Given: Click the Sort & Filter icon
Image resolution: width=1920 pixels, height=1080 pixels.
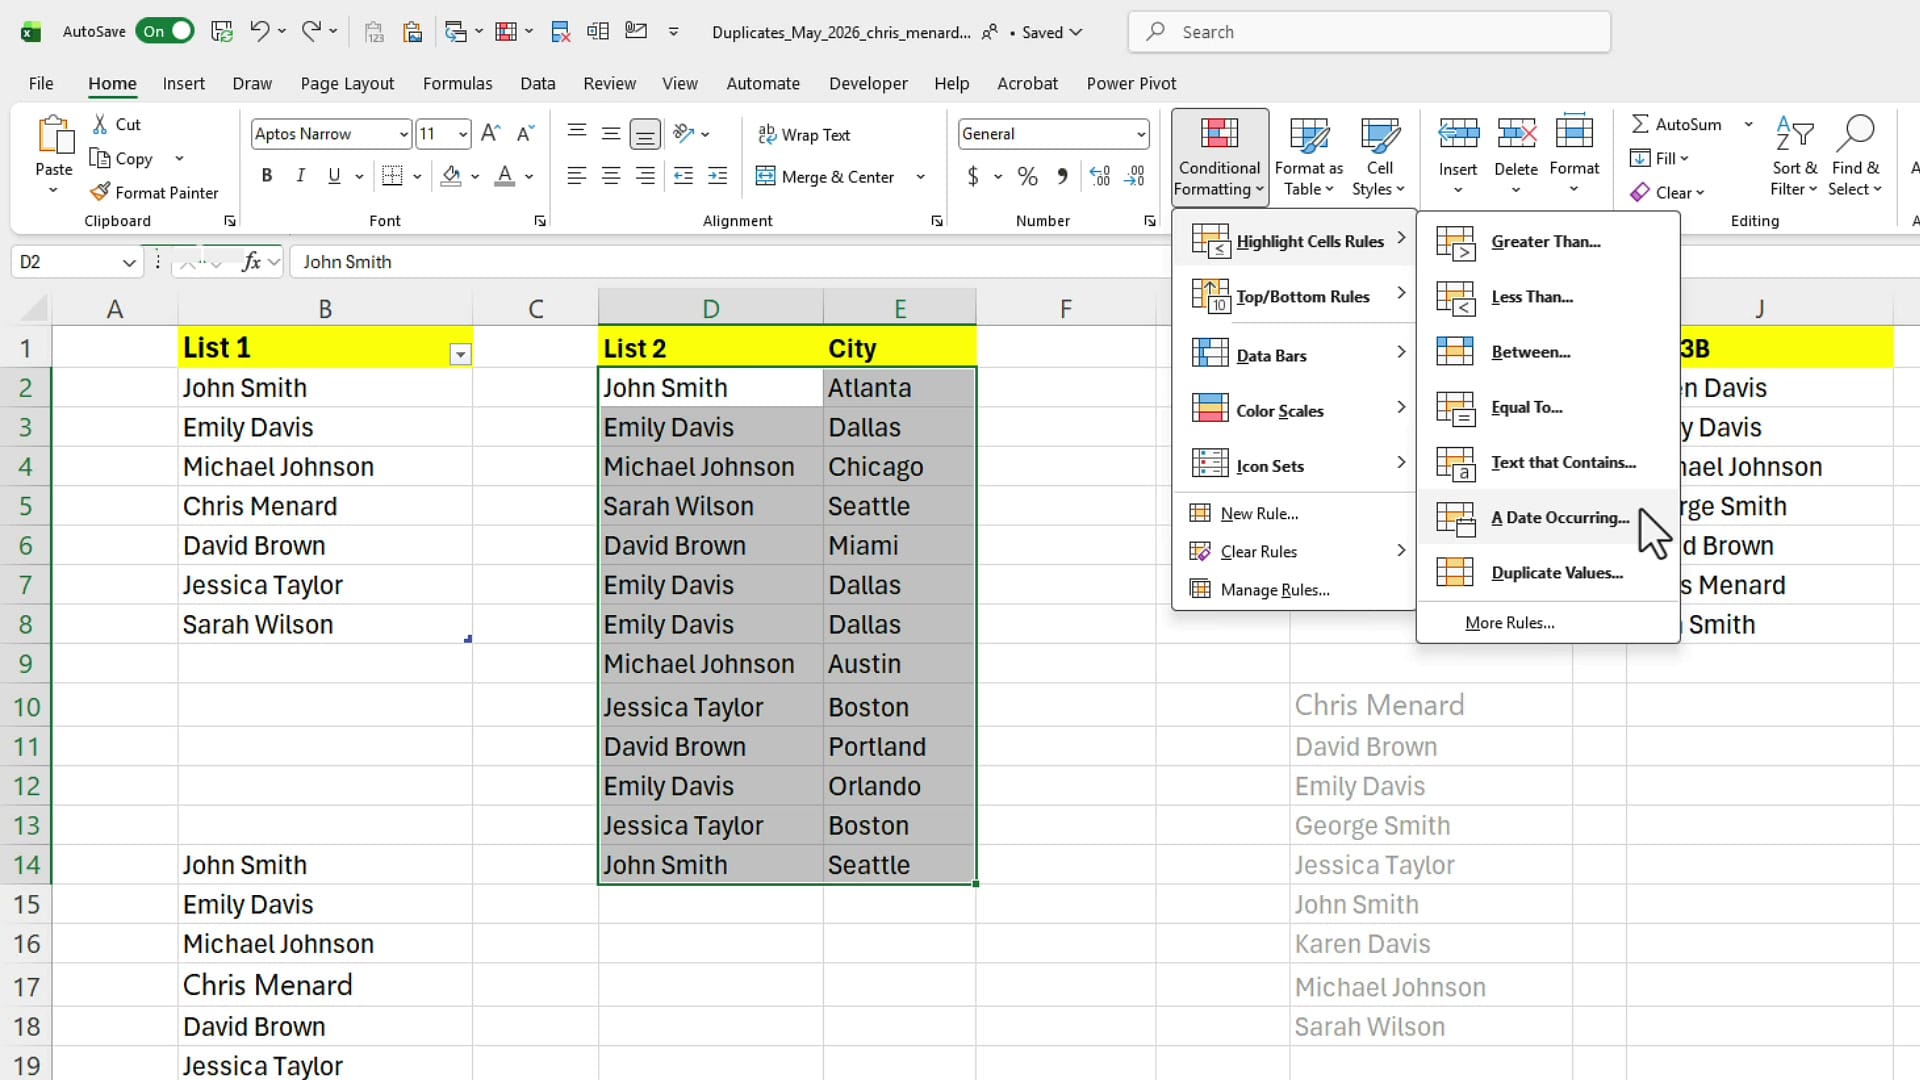Looking at the screenshot, I should click(1795, 134).
